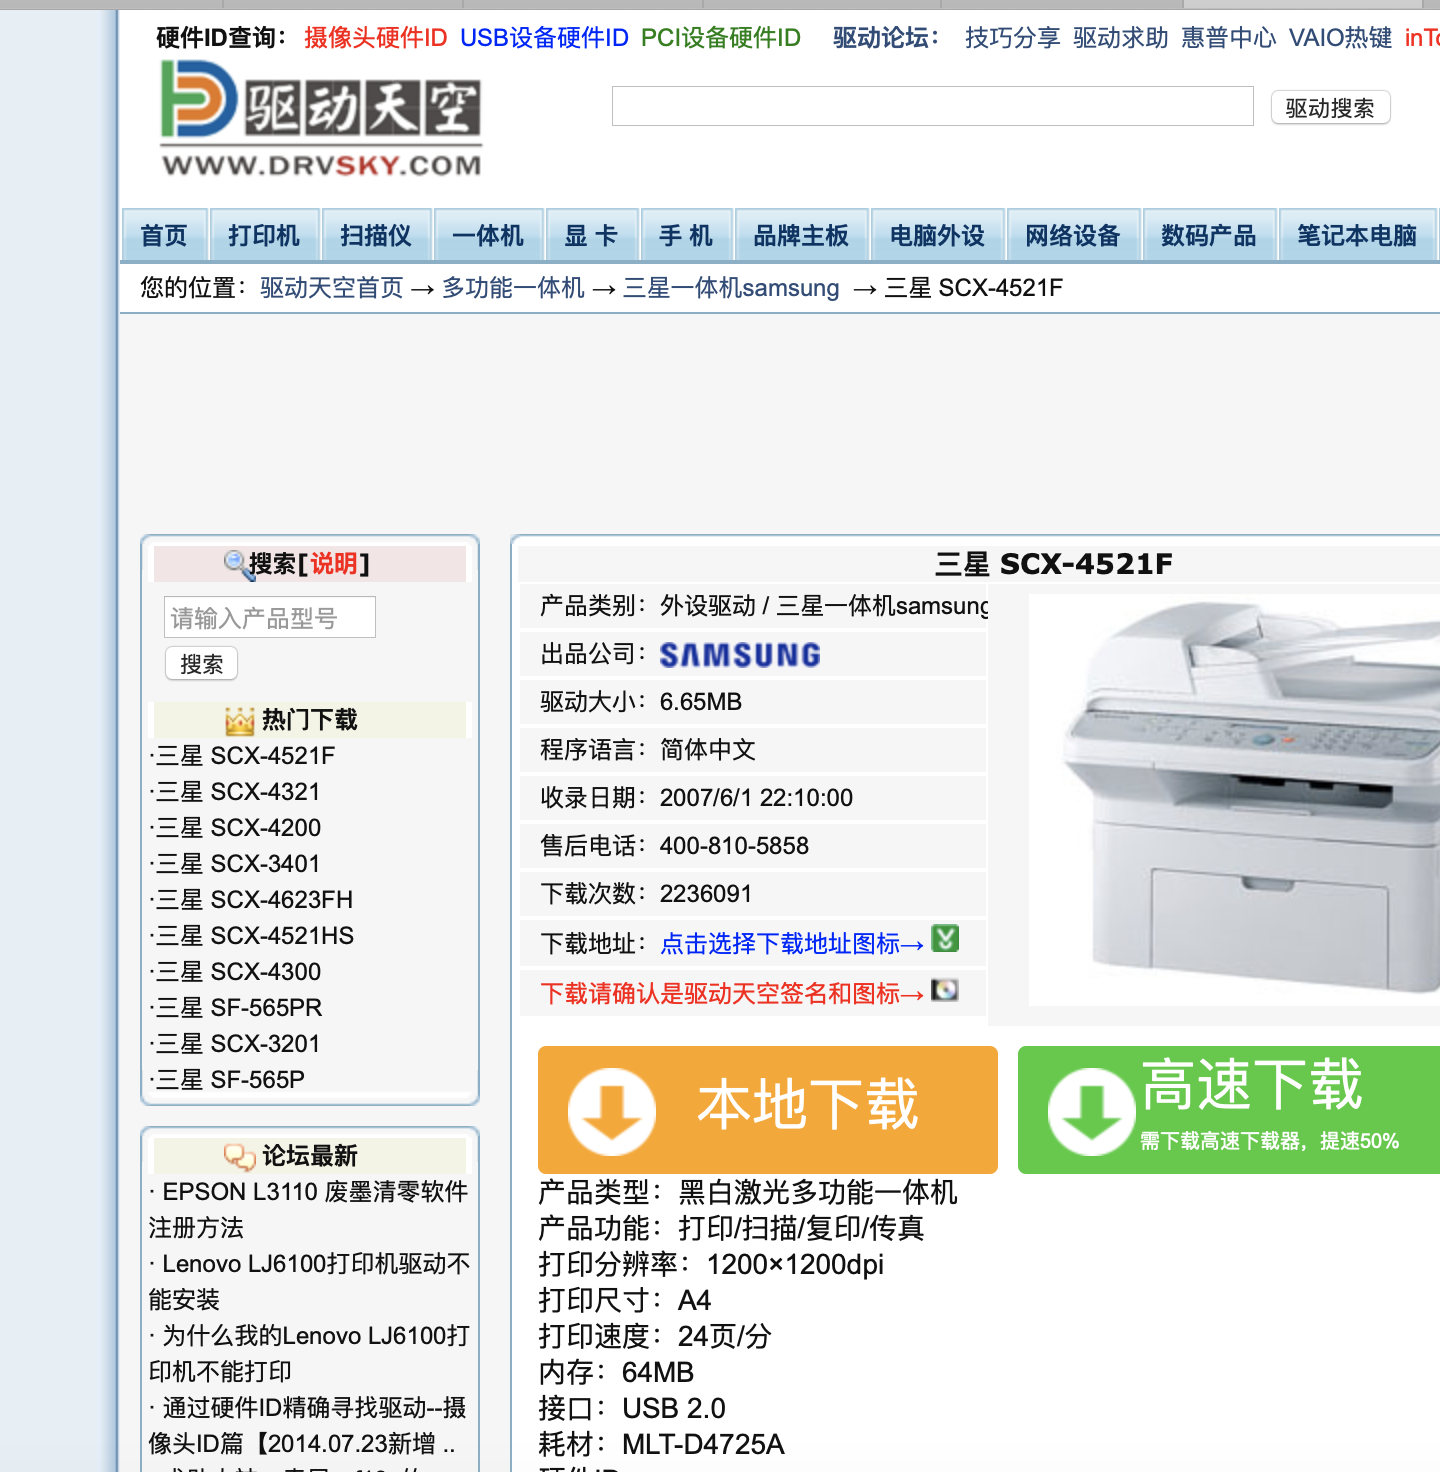Click the 6.65MB driver size value
The image size is (1440, 1472).
point(701,701)
